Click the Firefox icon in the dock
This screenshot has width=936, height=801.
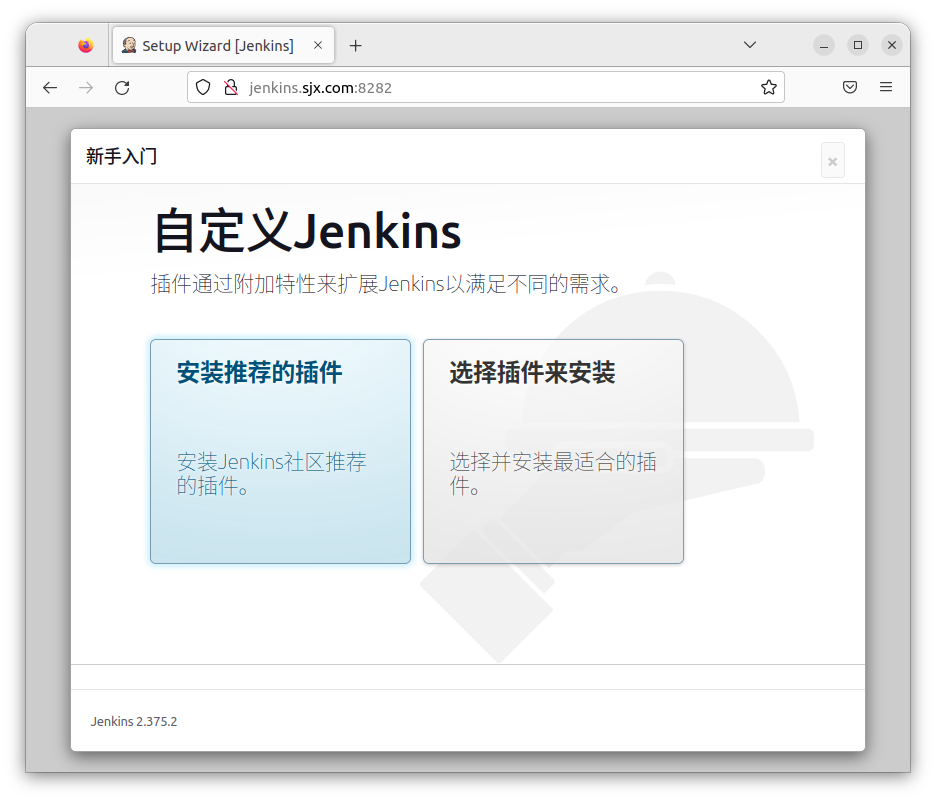pyautogui.click(x=84, y=44)
